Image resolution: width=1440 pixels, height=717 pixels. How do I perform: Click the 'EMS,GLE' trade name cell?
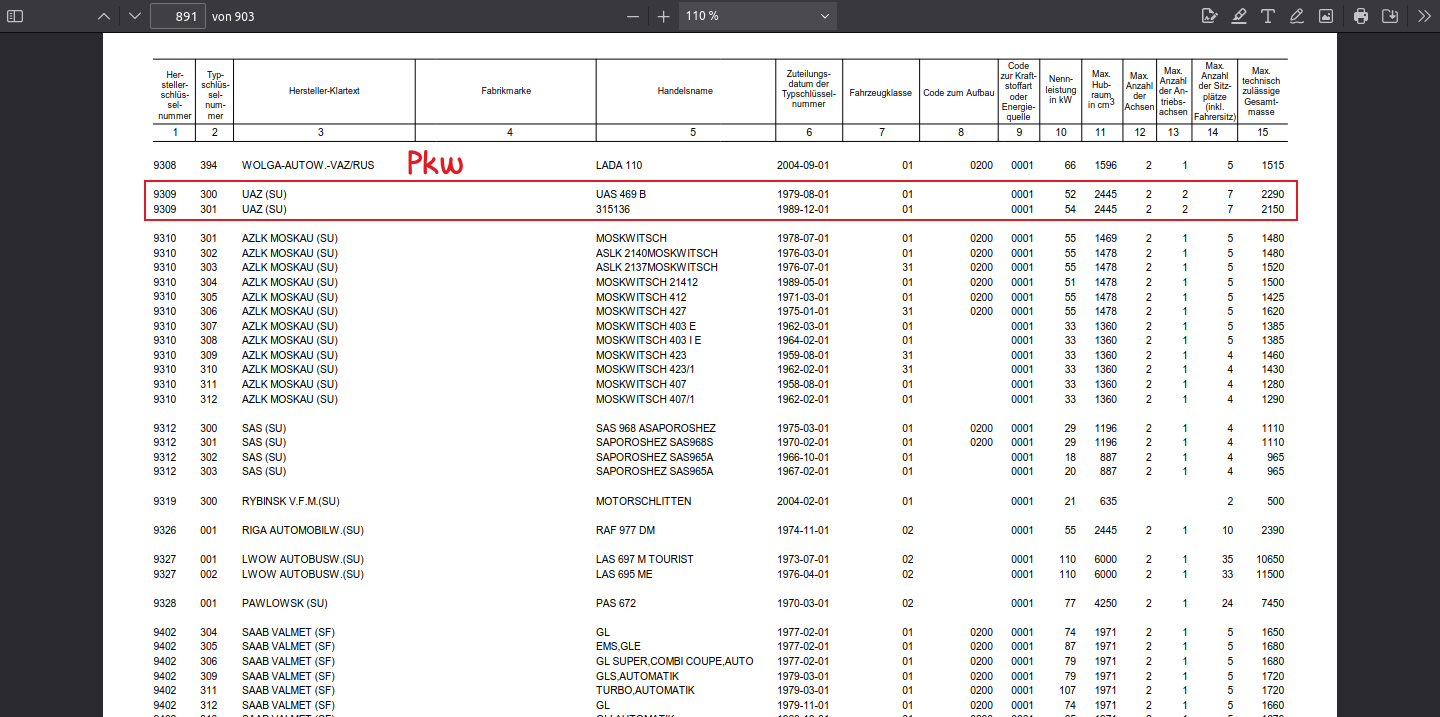pos(618,646)
